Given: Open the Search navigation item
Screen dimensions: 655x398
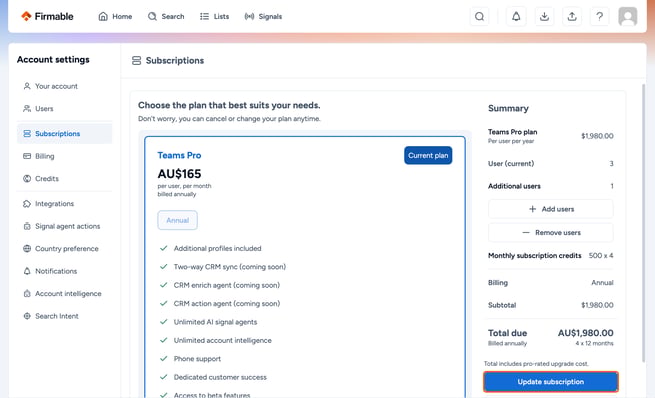Looking at the screenshot, I should [166, 16].
